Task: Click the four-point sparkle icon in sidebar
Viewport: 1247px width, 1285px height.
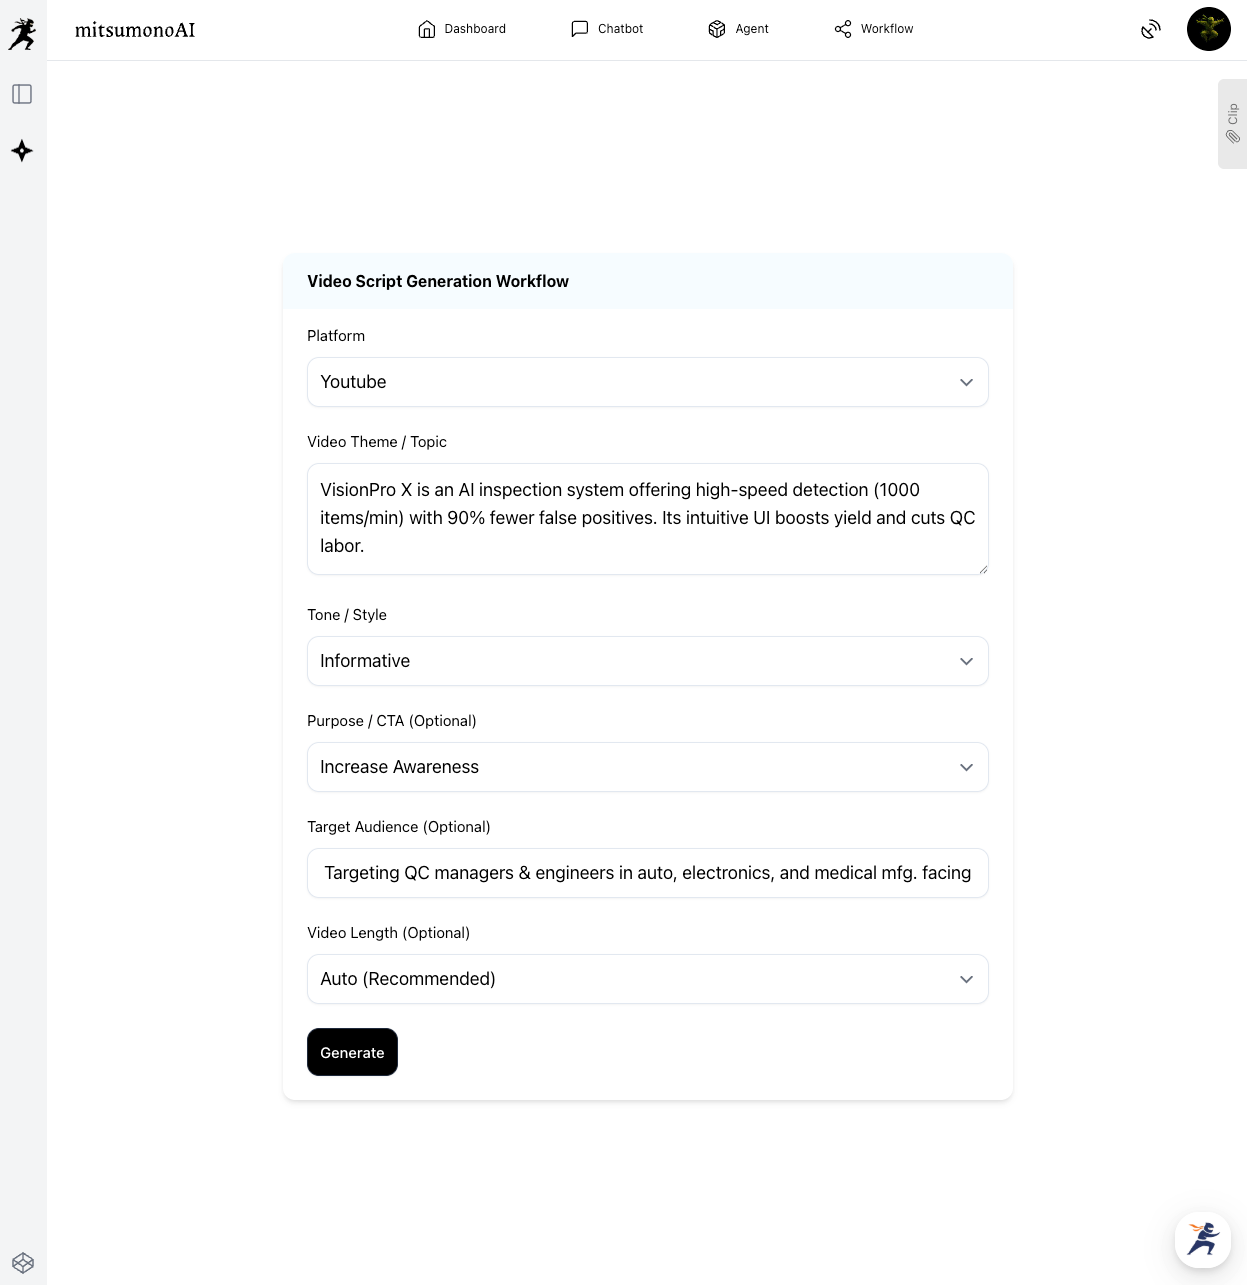Action: [22, 151]
